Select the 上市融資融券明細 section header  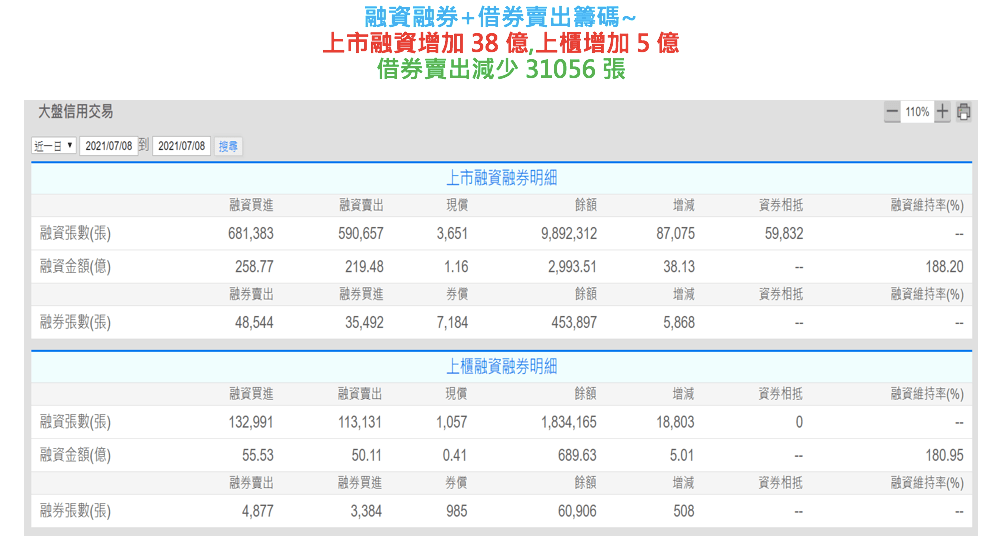click(501, 178)
